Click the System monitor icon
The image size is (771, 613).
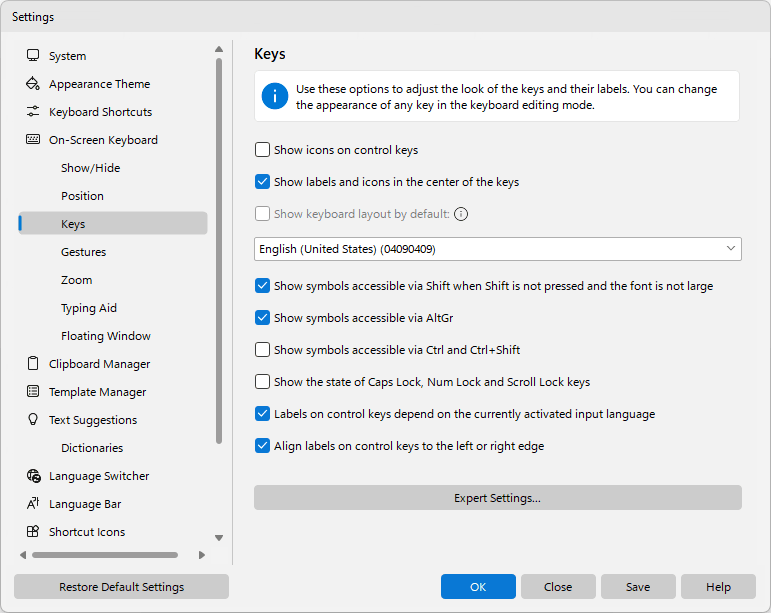point(33,56)
